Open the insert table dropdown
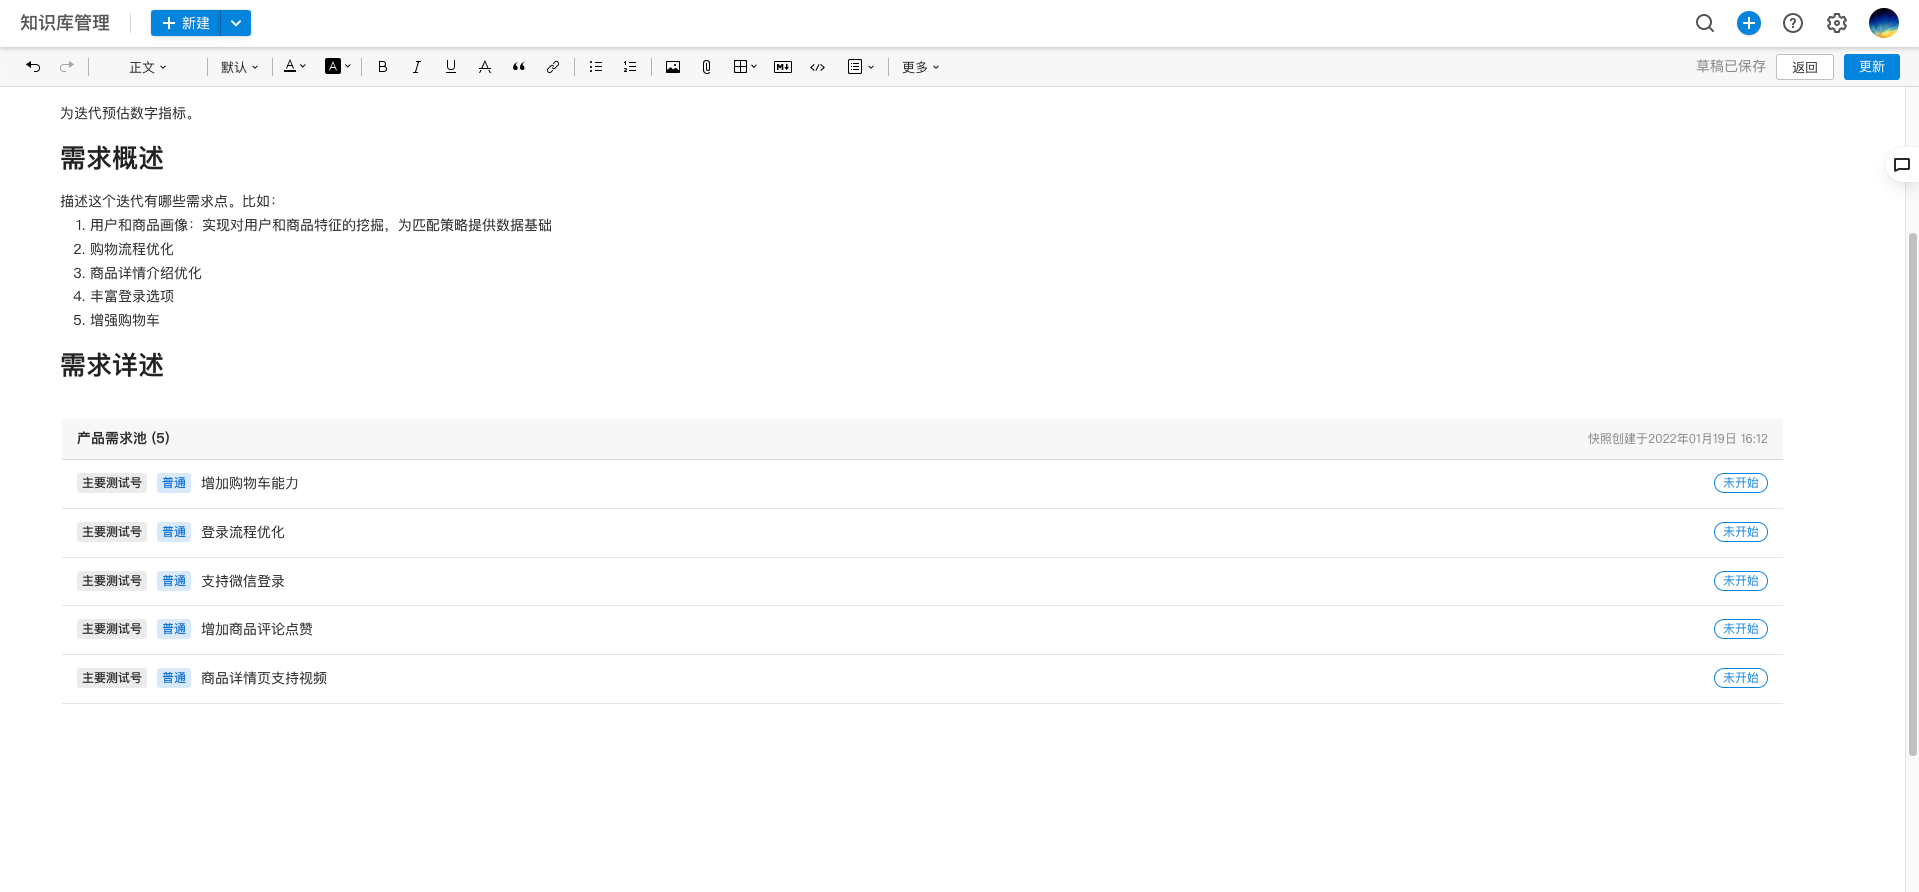Screen dimensions: 1919x892 (745, 67)
